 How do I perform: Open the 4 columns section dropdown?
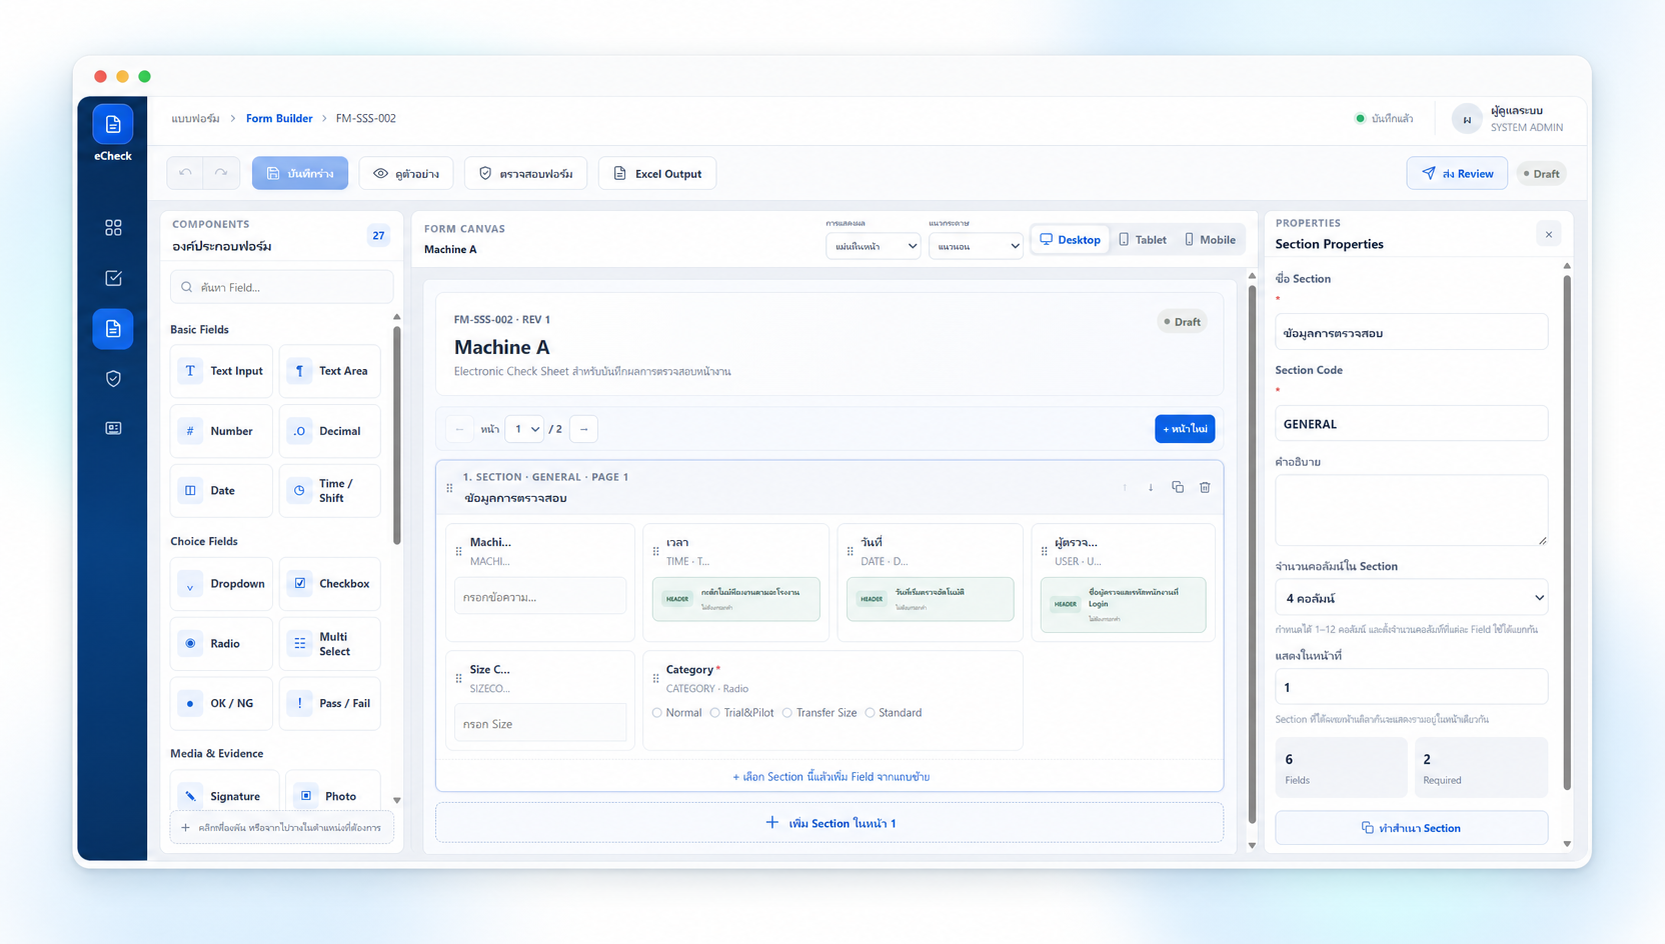point(1411,598)
